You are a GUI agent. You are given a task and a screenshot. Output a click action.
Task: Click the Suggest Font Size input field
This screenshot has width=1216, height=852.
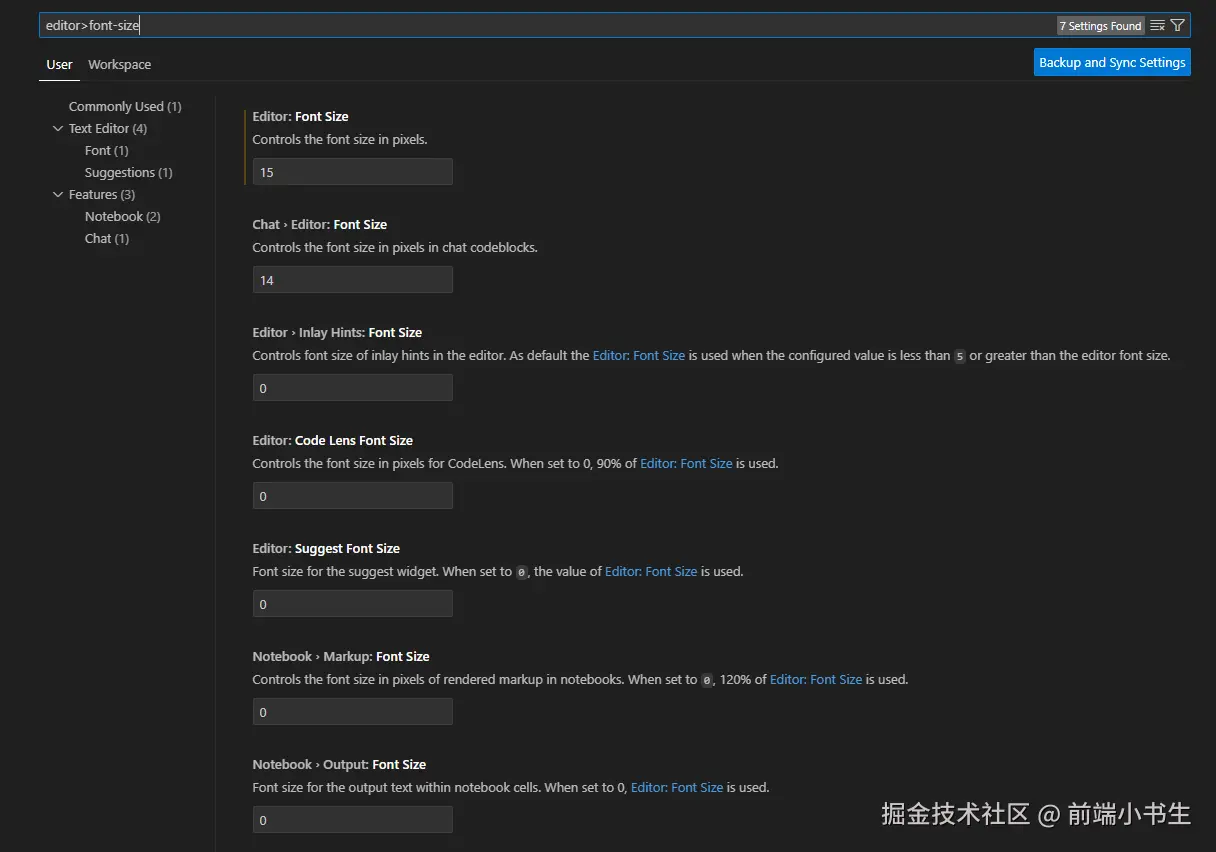click(x=352, y=603)
